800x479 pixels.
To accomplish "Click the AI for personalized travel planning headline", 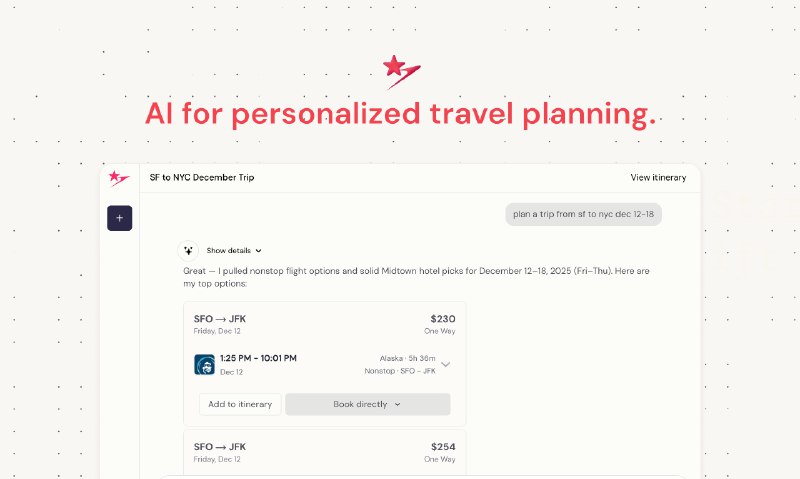I will pyautogui.click(x=401, y=113).
